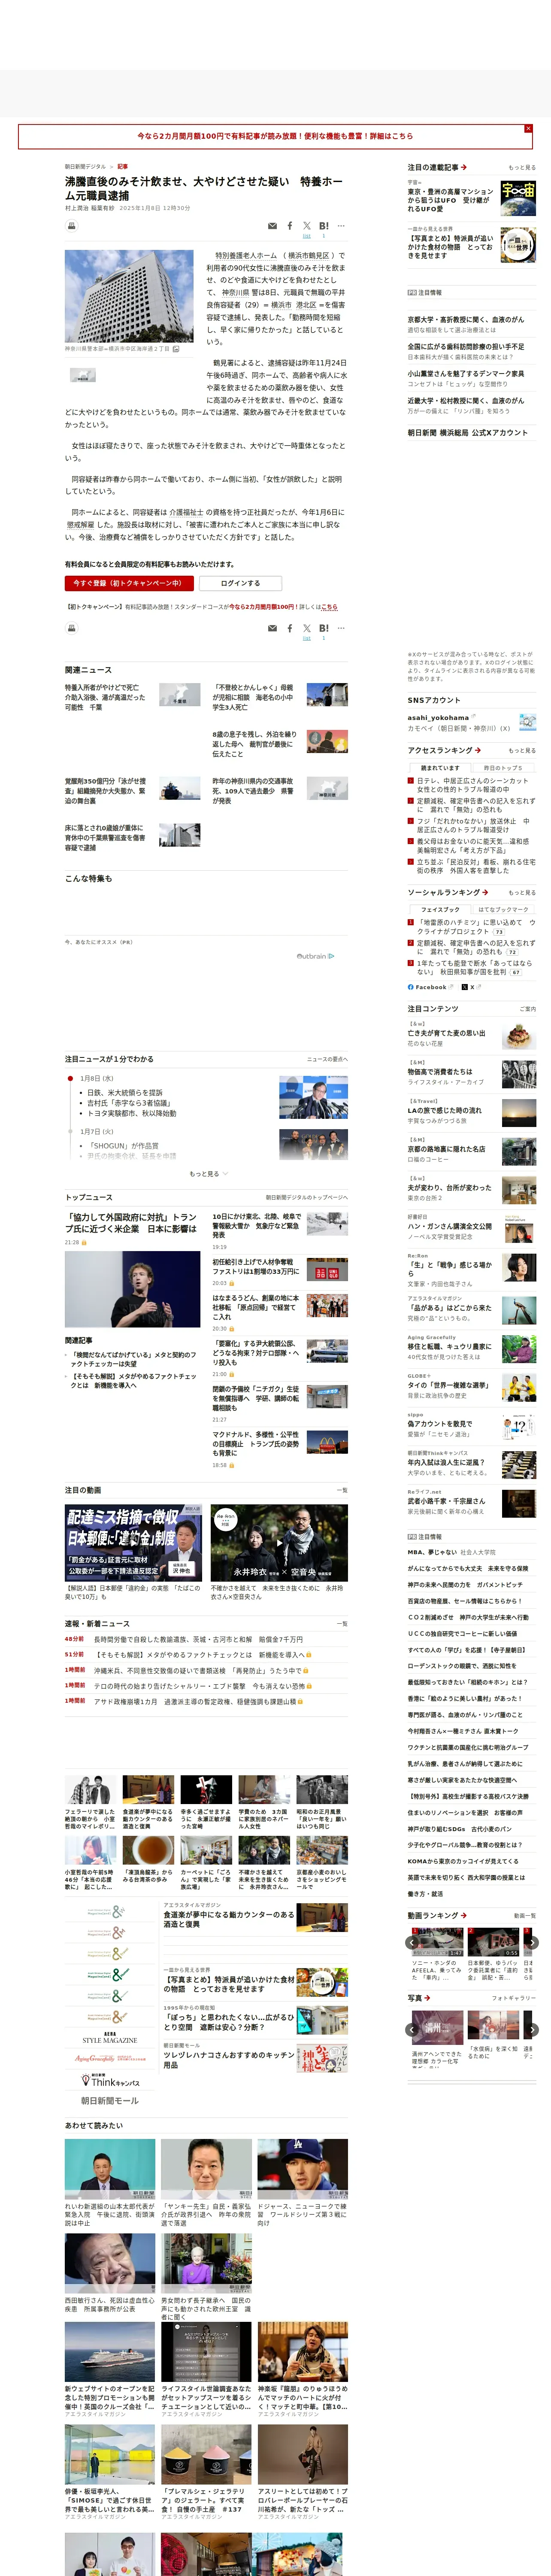
Task: Open the 100-yen campaign banner link
Action: click(x=274, y=136)
